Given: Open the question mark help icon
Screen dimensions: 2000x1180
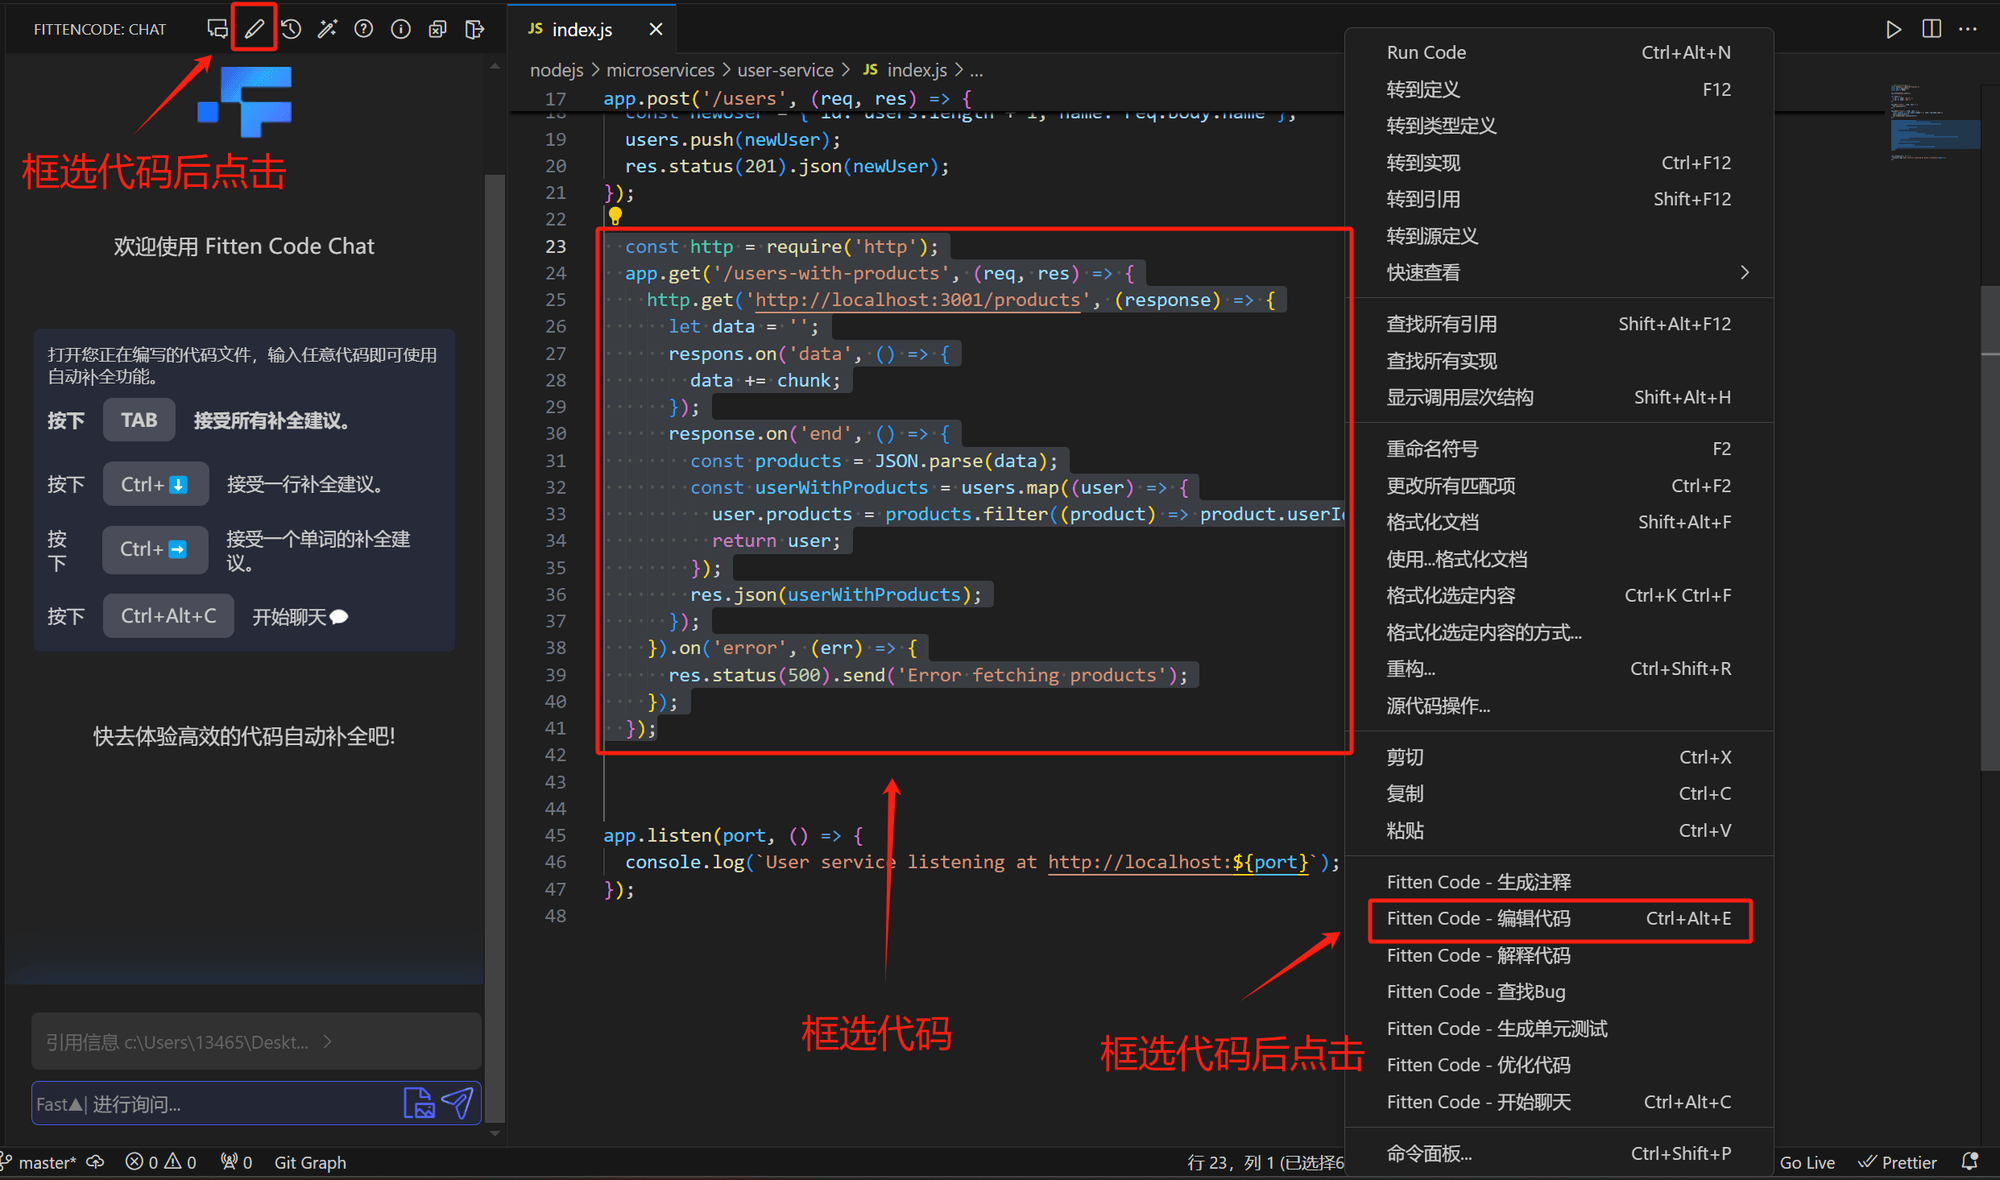Looking at the screenshot, I should pyautogui.click(x=364, y=29).
